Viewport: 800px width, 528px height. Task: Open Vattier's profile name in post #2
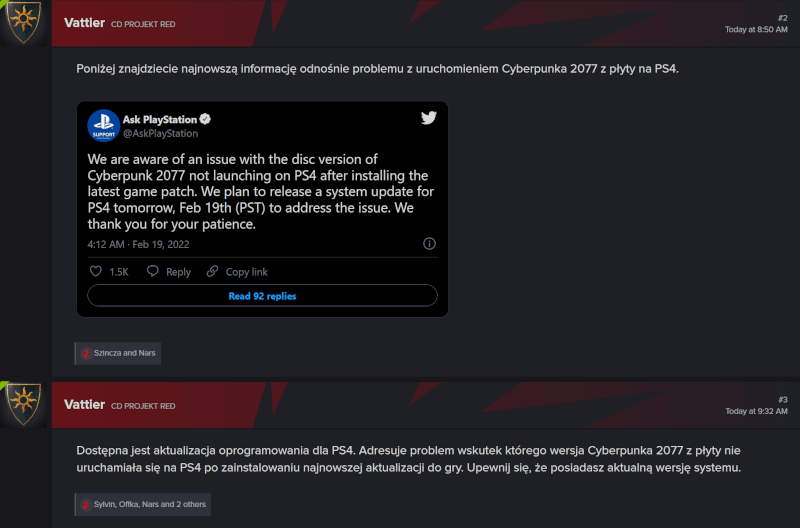click(84, 22)
